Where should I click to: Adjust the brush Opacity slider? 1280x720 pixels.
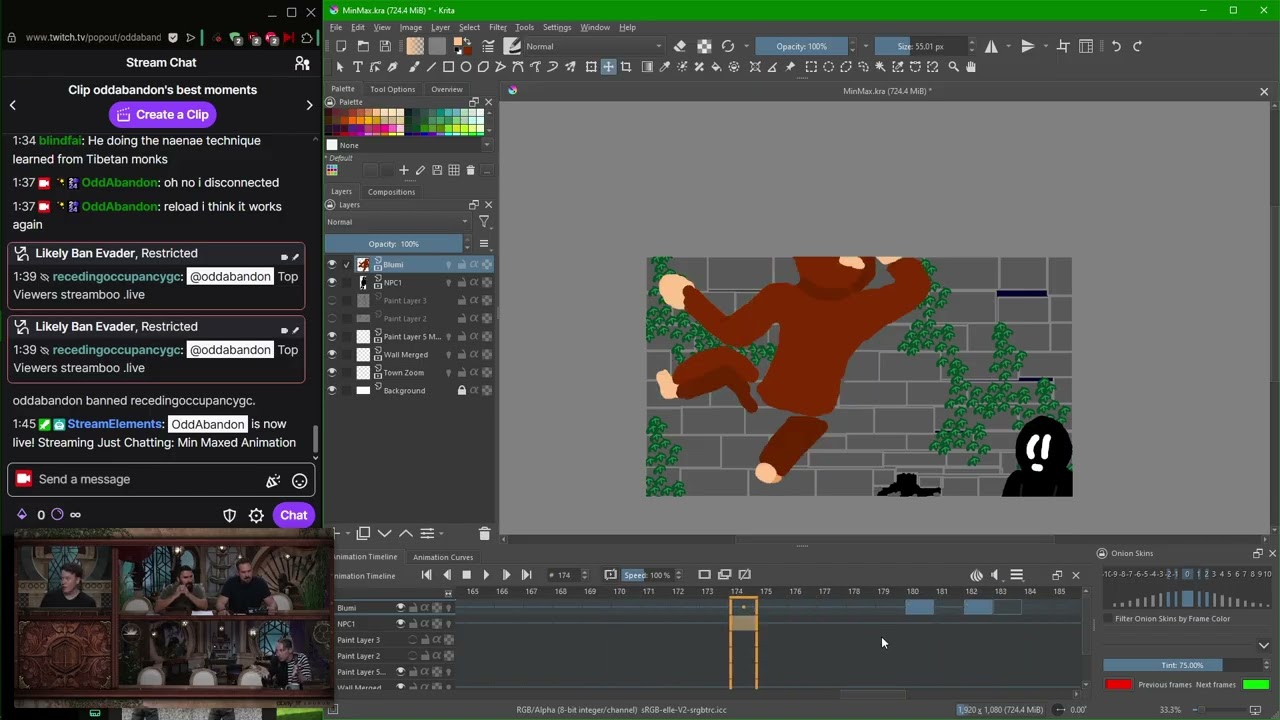[x=802, y=46]
